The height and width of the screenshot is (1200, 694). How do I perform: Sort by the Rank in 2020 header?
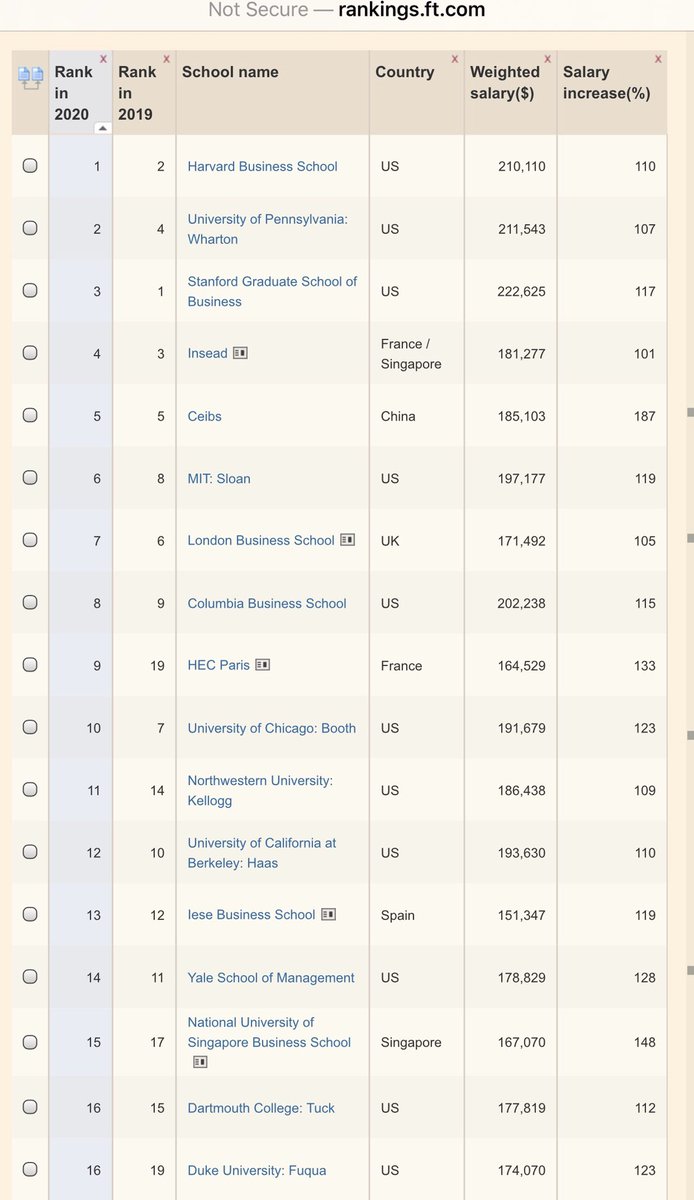[x=73, y=93]
